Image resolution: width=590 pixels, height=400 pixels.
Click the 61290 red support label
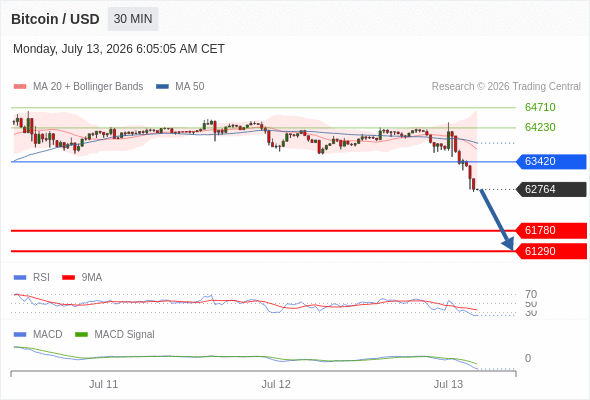click(x=551, y=251)
